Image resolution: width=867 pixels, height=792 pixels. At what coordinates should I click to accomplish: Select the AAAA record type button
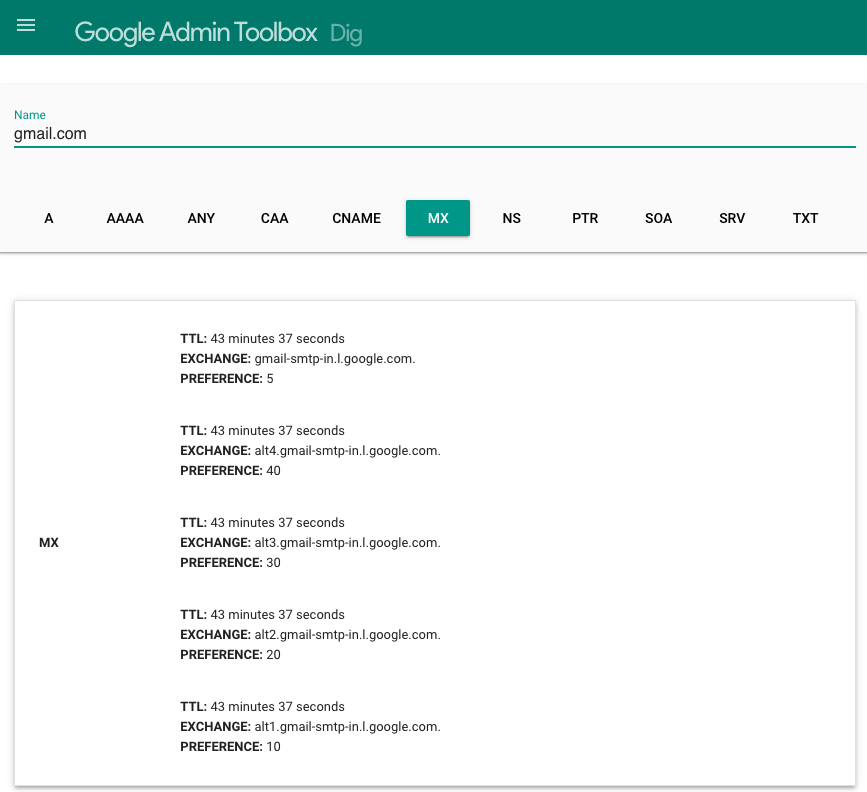tap(125, 218)
